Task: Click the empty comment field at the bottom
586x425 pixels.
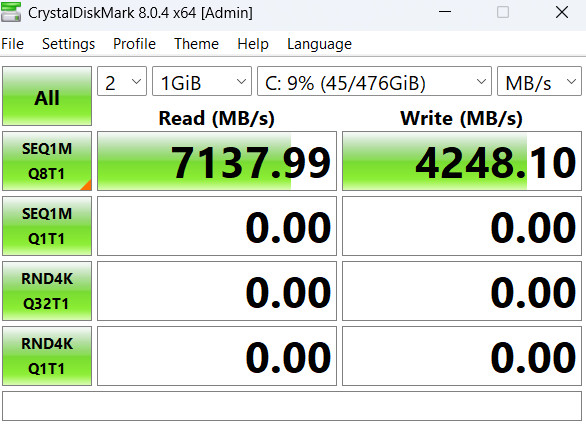Action: click(292, 406)
